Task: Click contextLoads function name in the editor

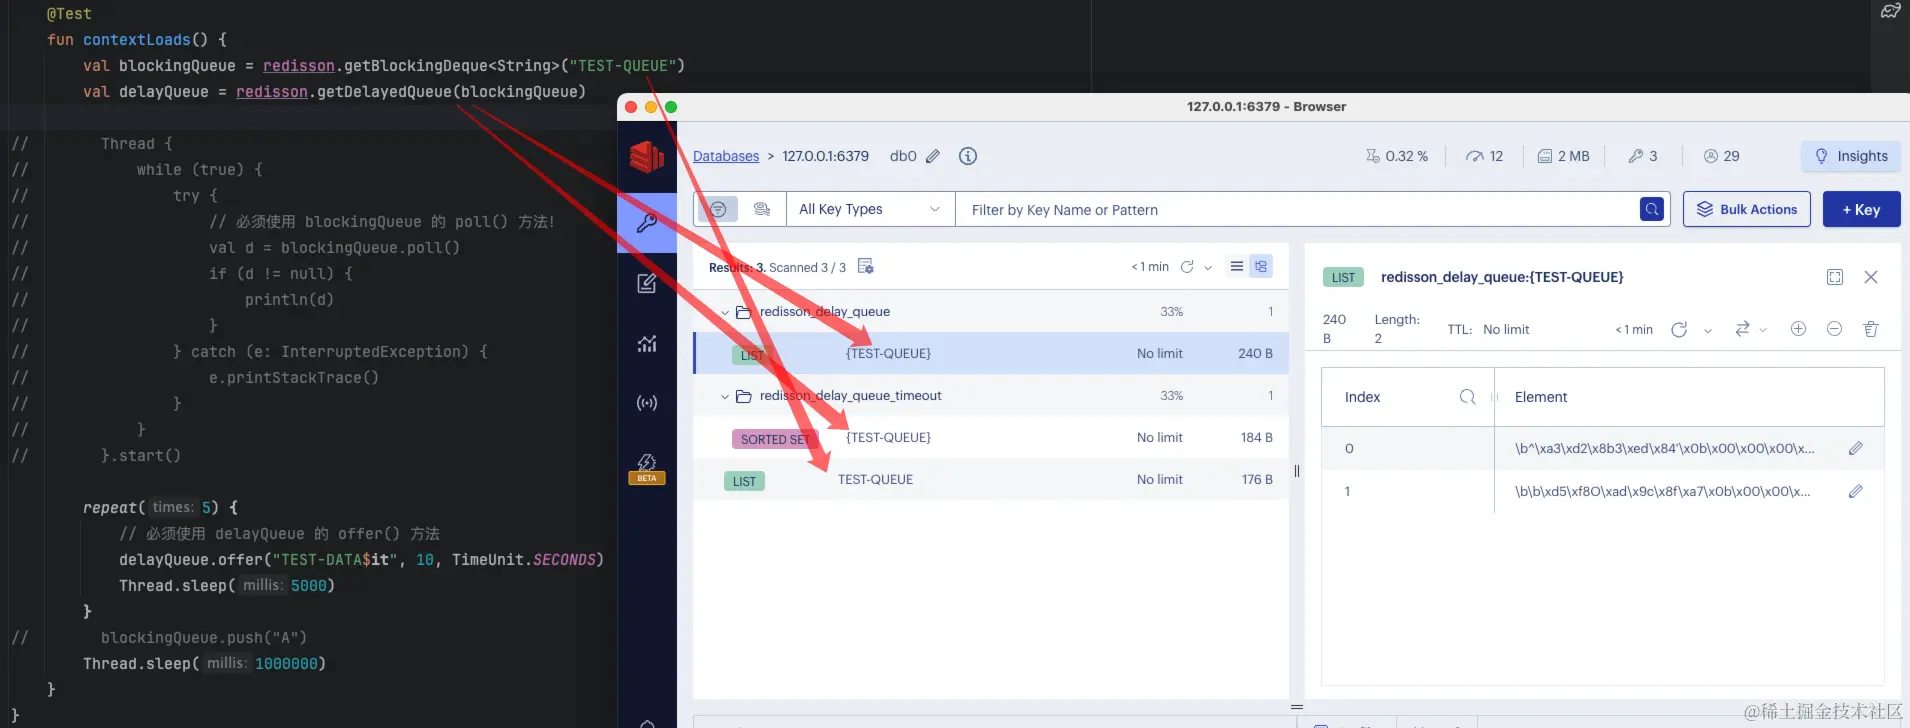Action: [137, 40]
